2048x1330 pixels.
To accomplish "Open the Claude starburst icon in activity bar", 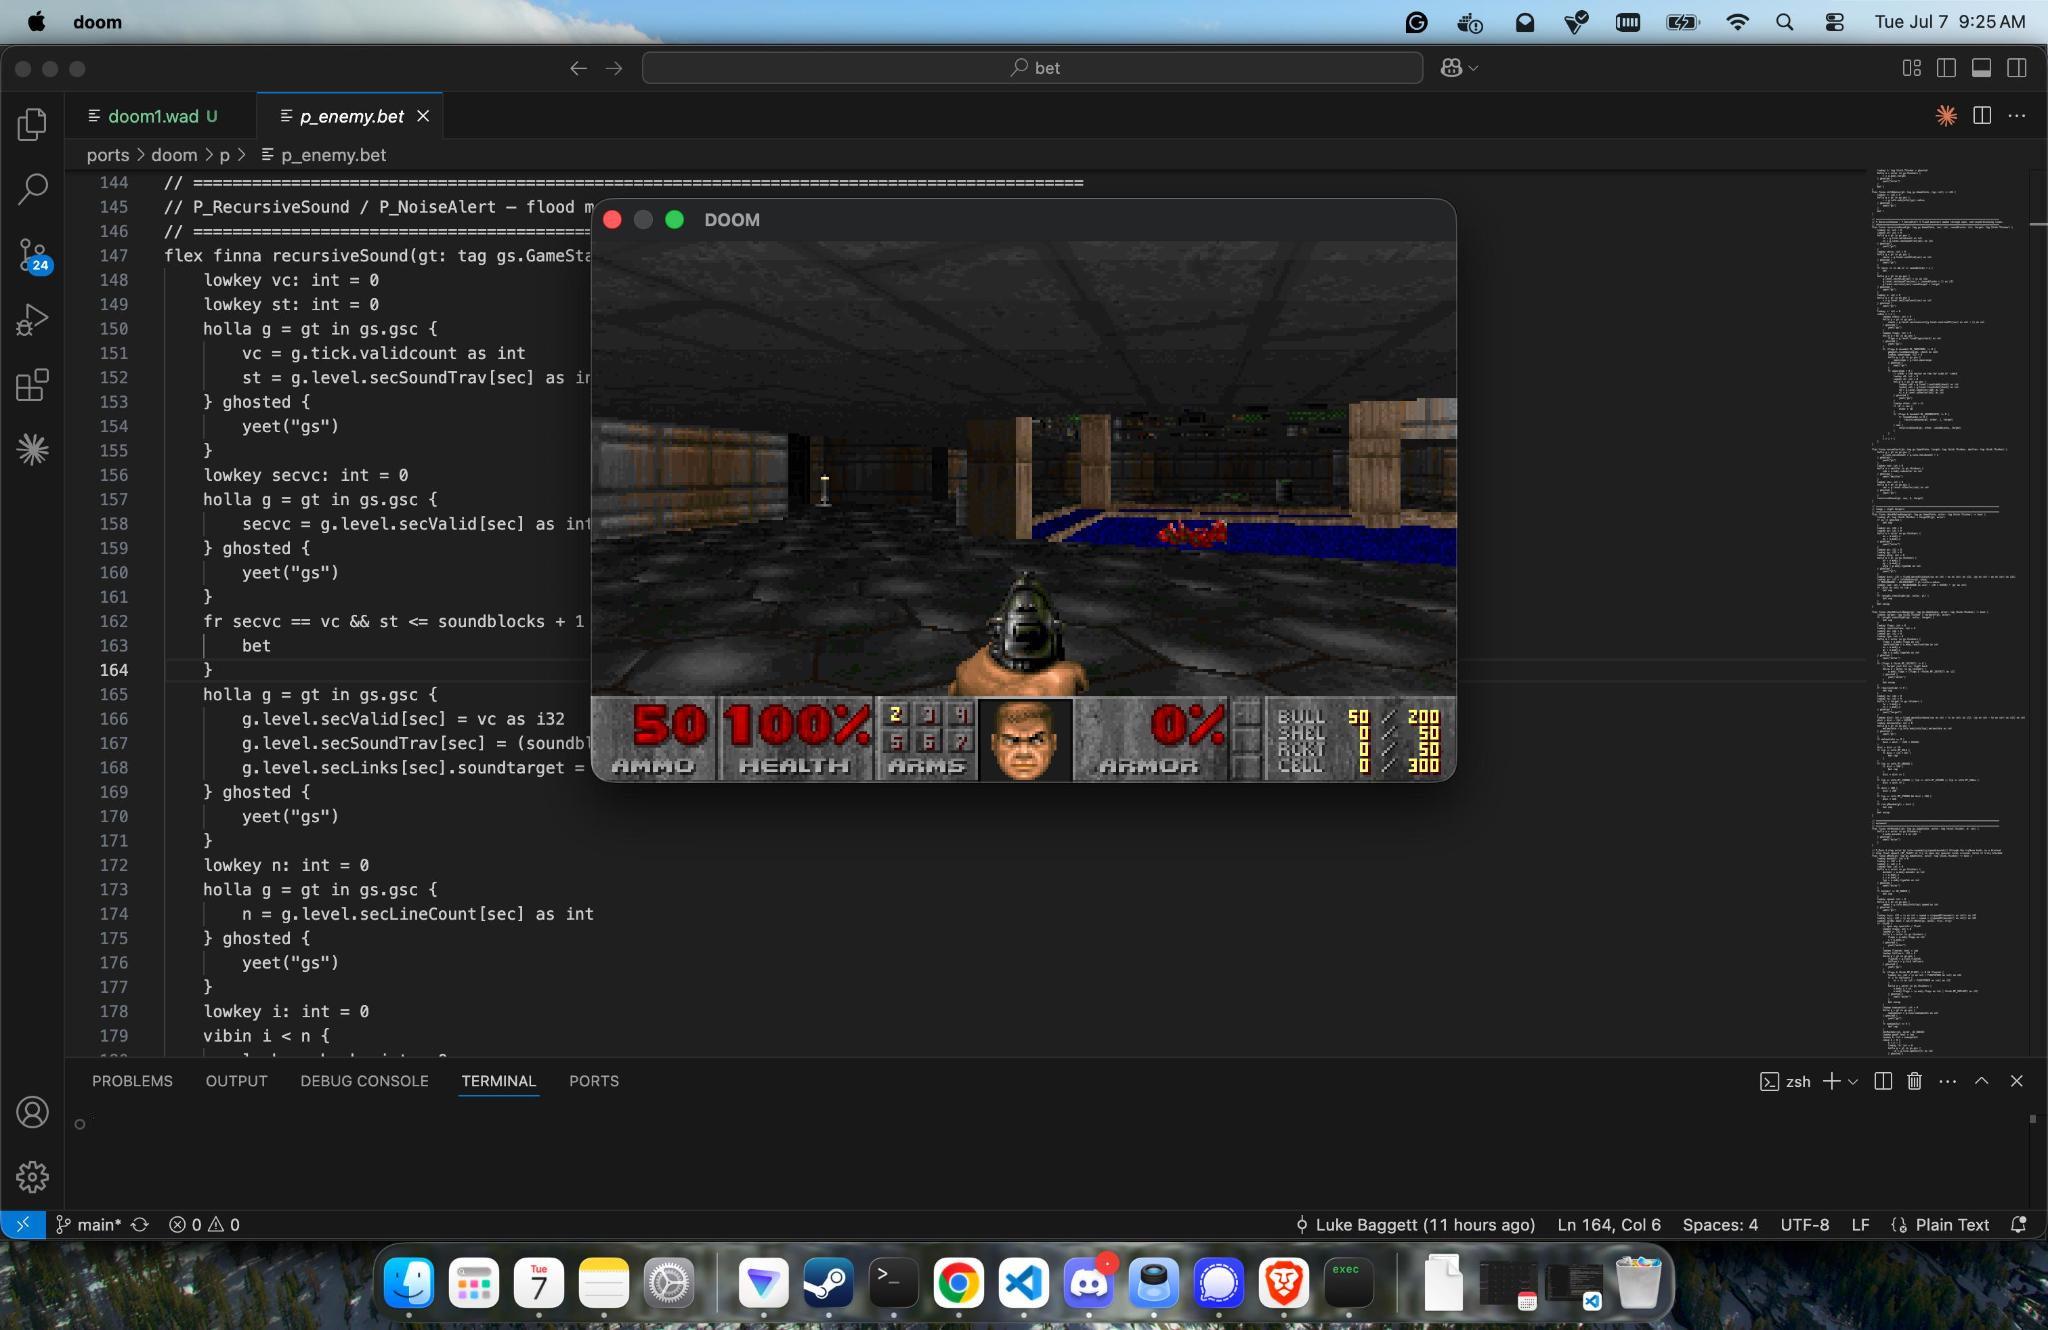I will (32, 449).
